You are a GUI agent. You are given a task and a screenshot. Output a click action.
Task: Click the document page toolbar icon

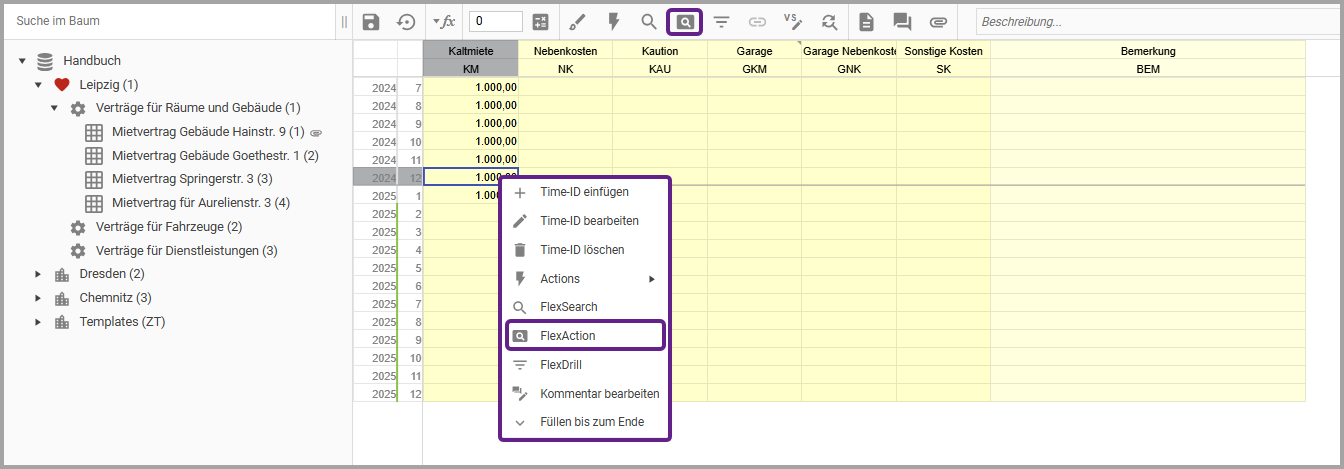click(866, 21)
